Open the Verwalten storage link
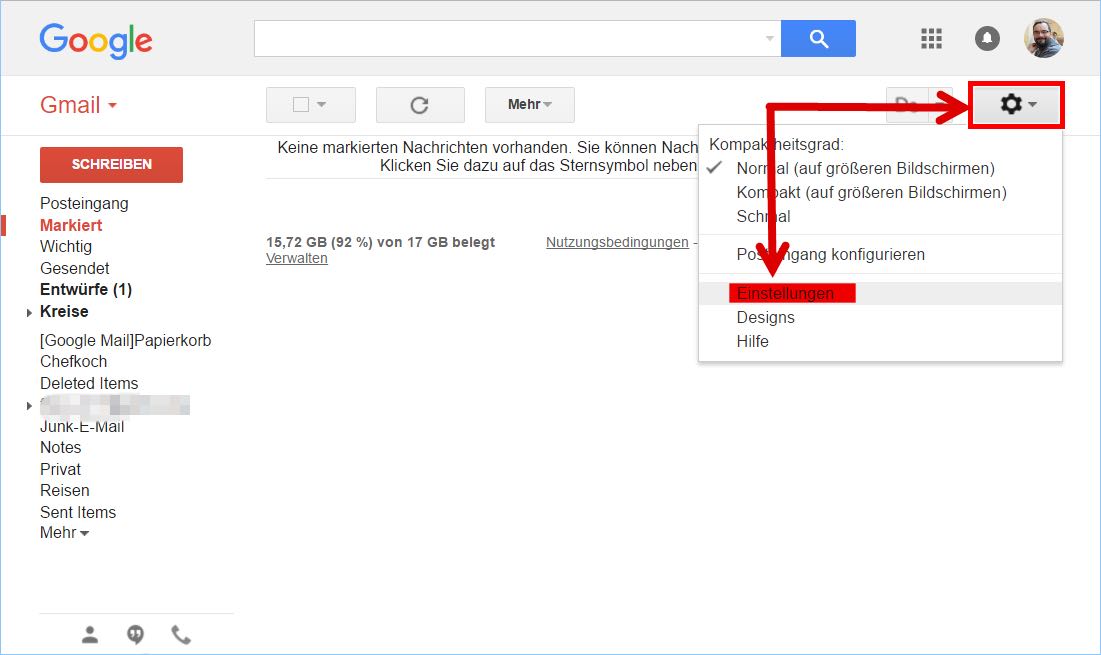Image resolution: width=1101 pixels, height=655 pixels. click(296, 258)
